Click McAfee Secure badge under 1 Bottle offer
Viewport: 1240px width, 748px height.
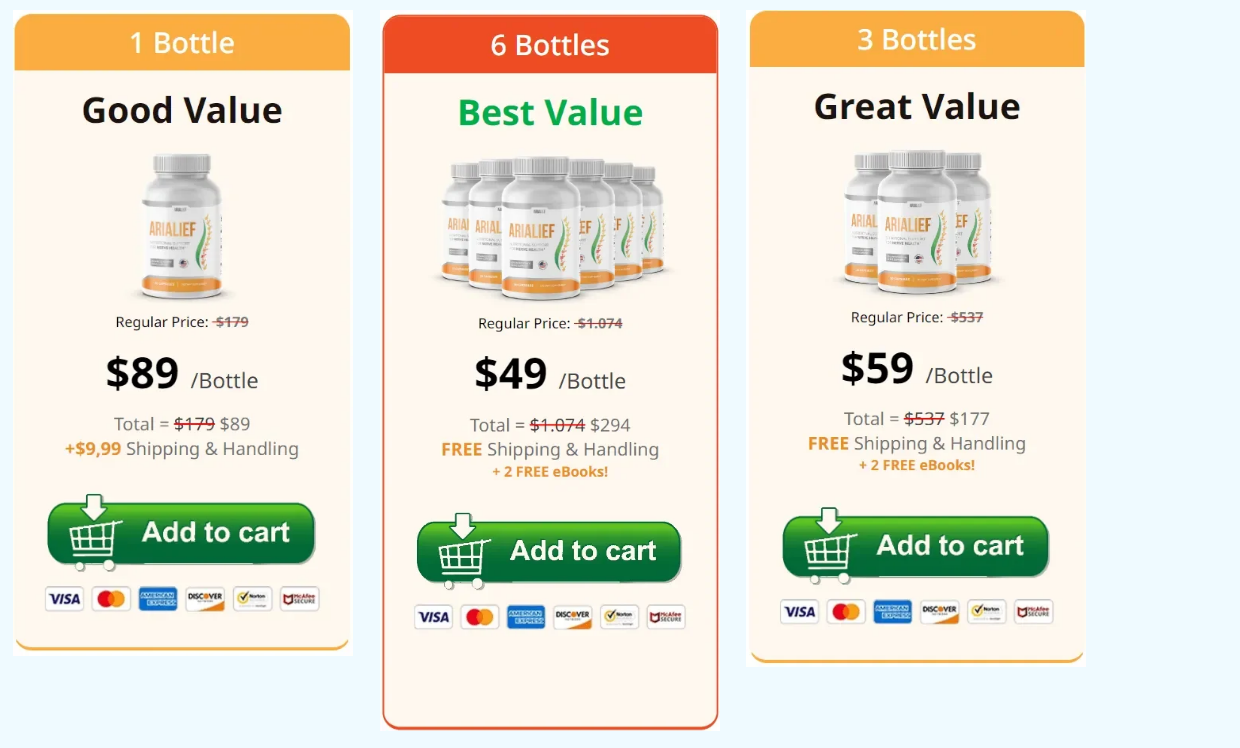click(x=299, y=599)
